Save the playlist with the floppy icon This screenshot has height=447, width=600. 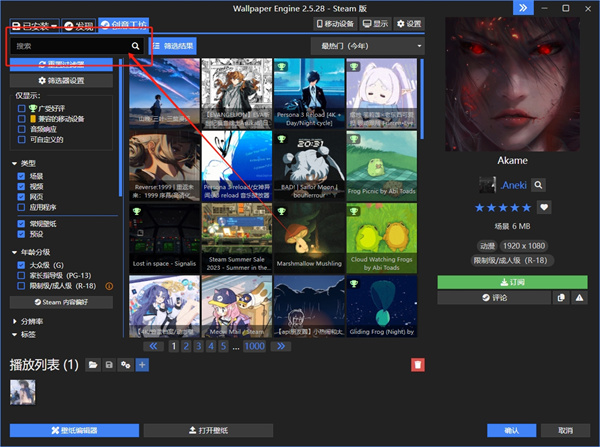pyautogui.click(x=109, y=365)
